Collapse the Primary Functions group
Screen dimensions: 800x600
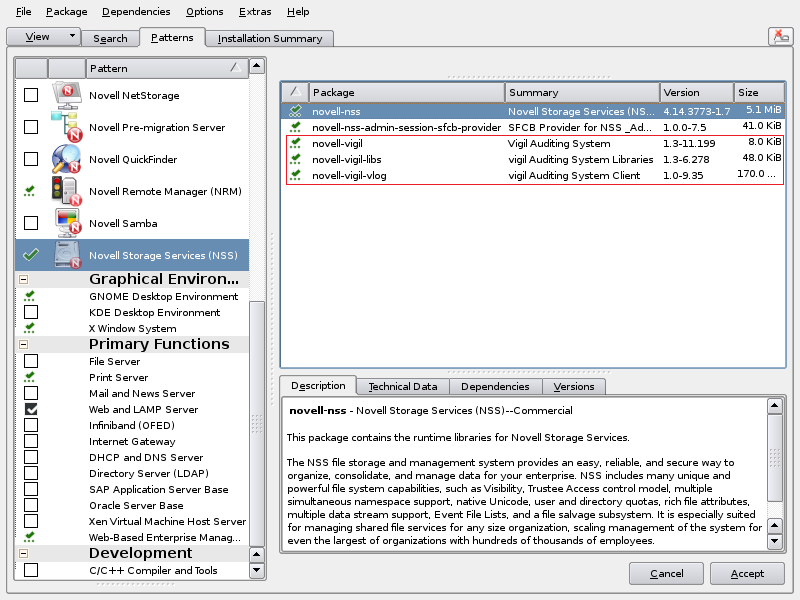pos(23,344)
